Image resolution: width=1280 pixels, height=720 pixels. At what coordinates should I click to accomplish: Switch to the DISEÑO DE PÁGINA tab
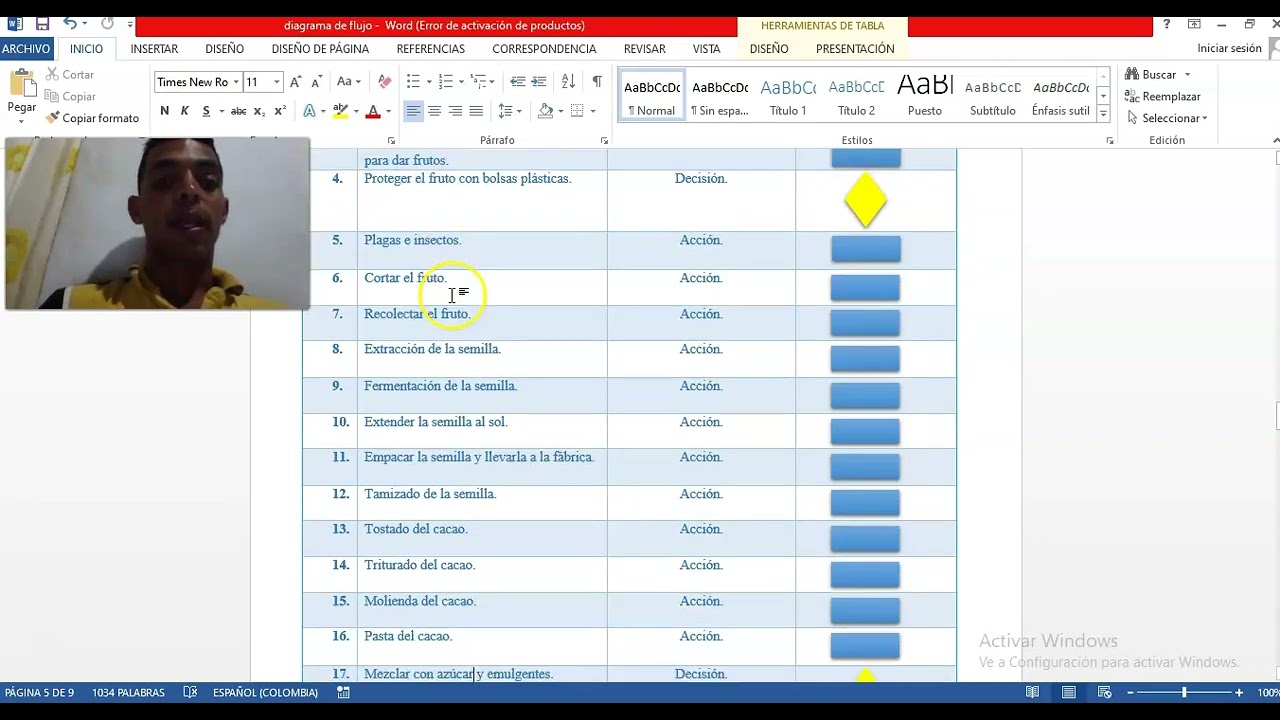pyautogui.click(x=320, y=49)
